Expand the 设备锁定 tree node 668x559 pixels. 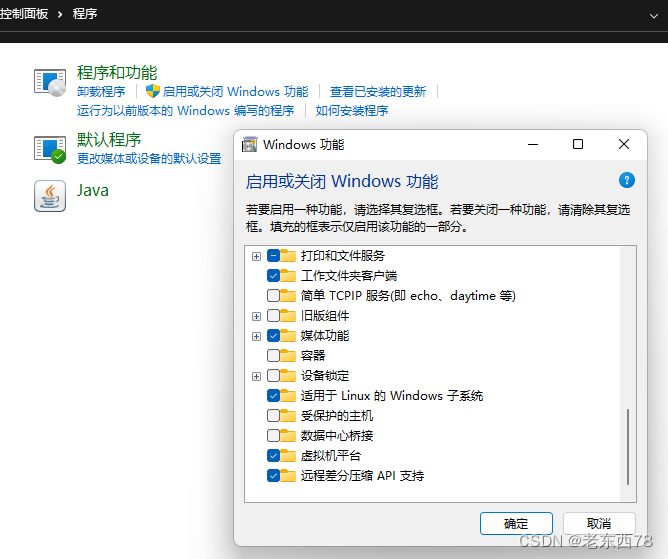click(256, 377)
